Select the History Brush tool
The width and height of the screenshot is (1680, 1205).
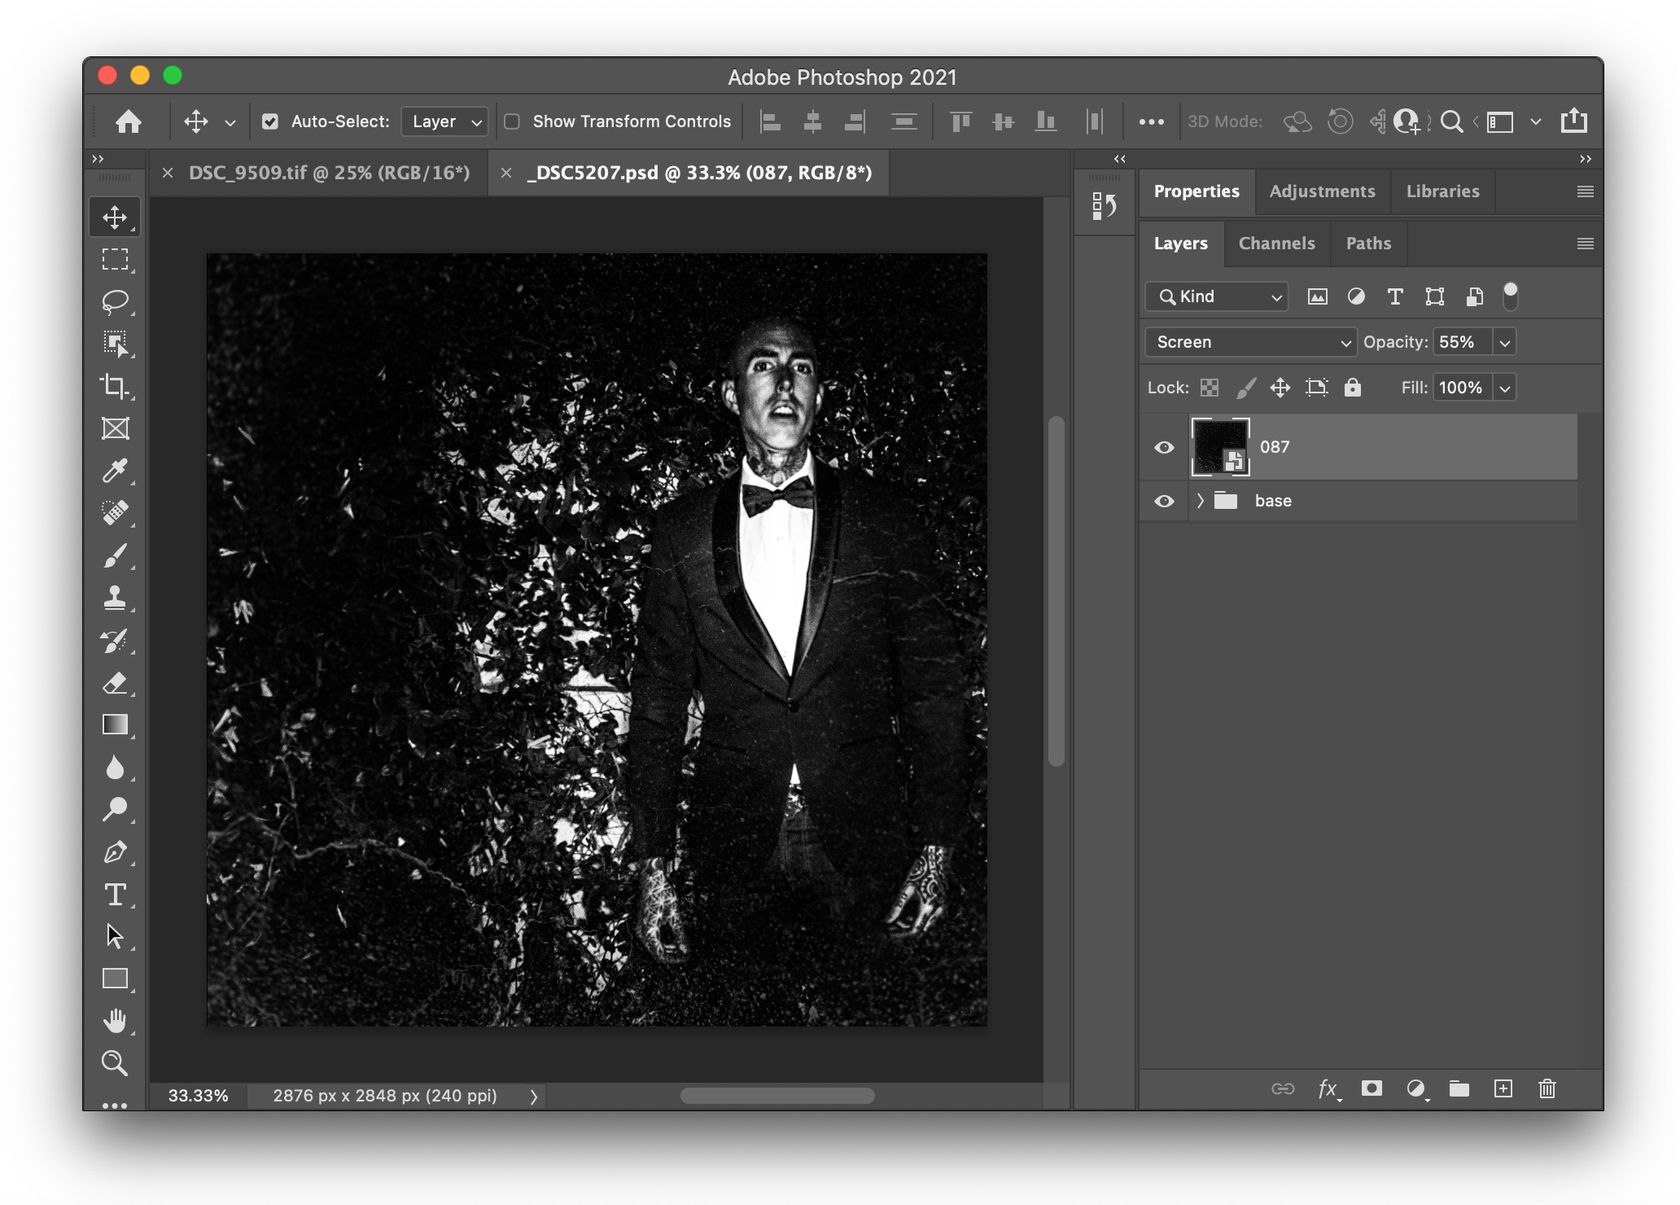[x=115, y=641]
